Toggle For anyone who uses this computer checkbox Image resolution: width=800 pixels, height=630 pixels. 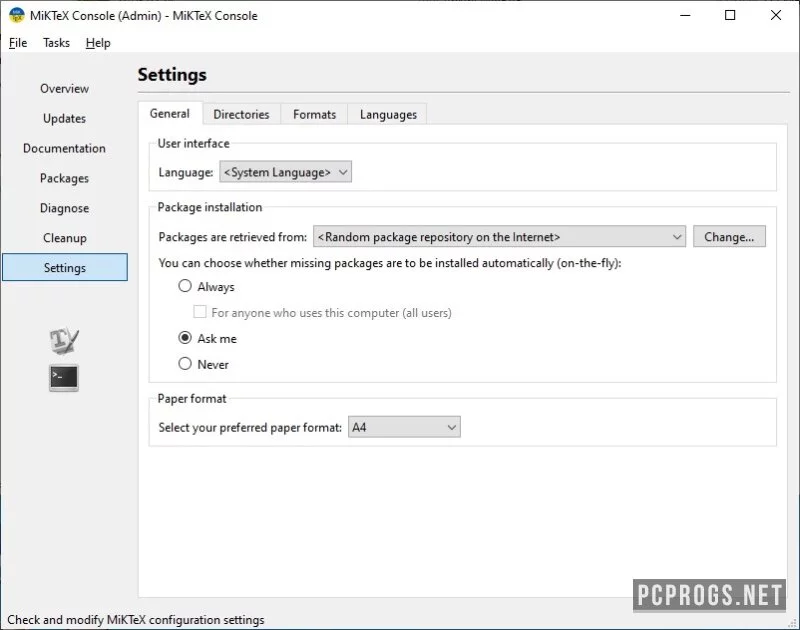coord(199,312)
